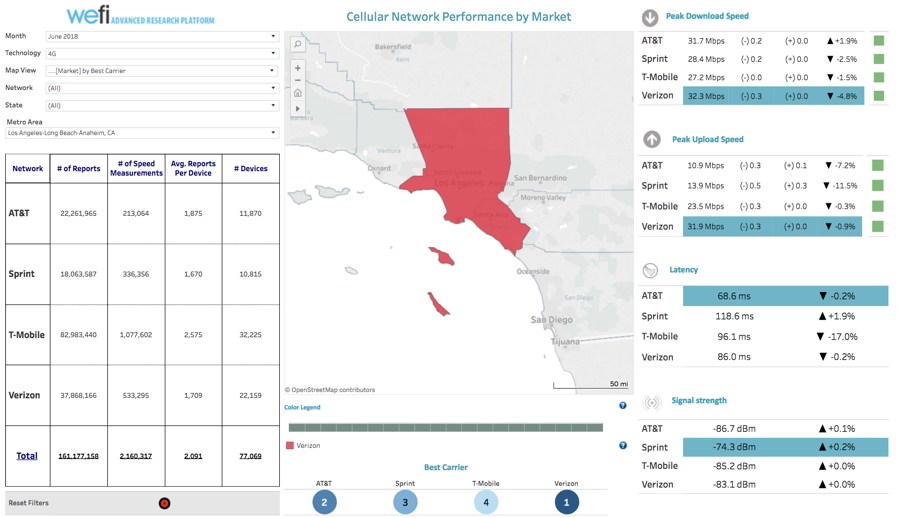Click the 1,077,602 speed measurements cell
Screen dimensions: 897x518
coord(136,335)
